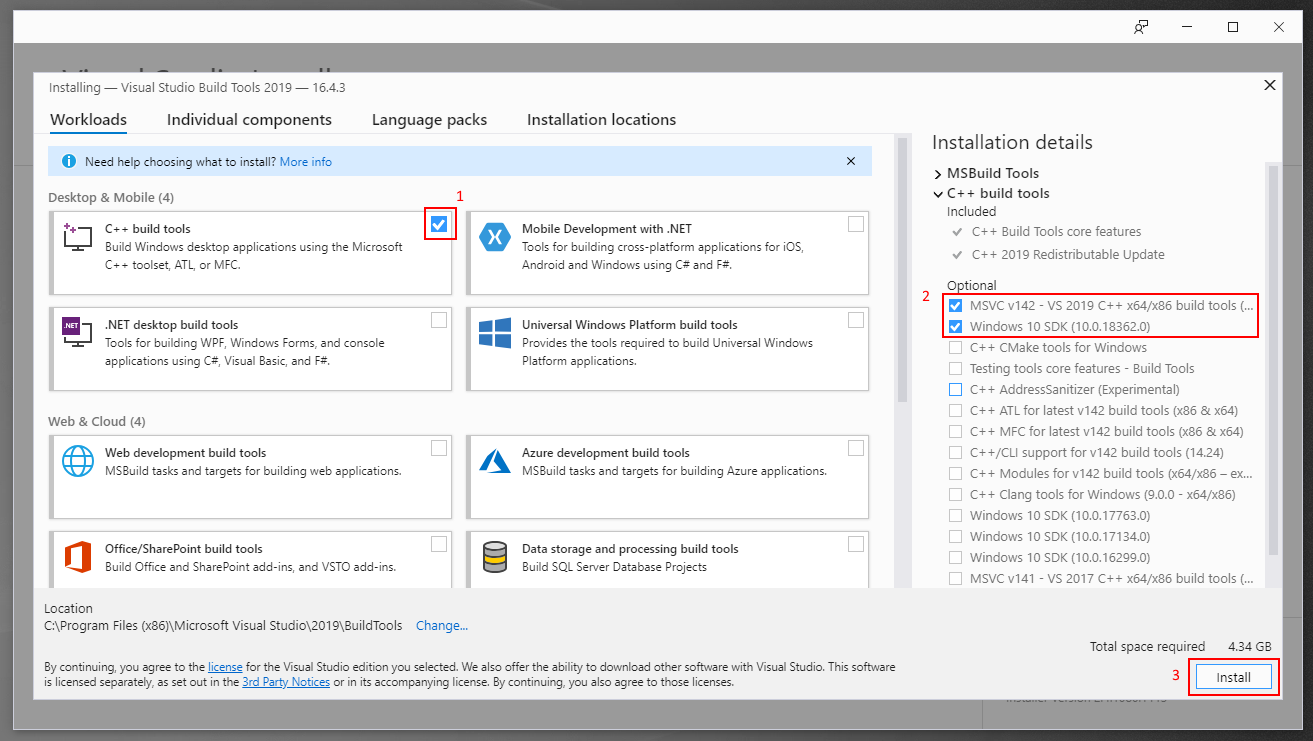Image resolution: width=1313 pixels, height=741 pixels.
Task: Enable C++ Clang tools for Windows option
Action: [956, 495]
